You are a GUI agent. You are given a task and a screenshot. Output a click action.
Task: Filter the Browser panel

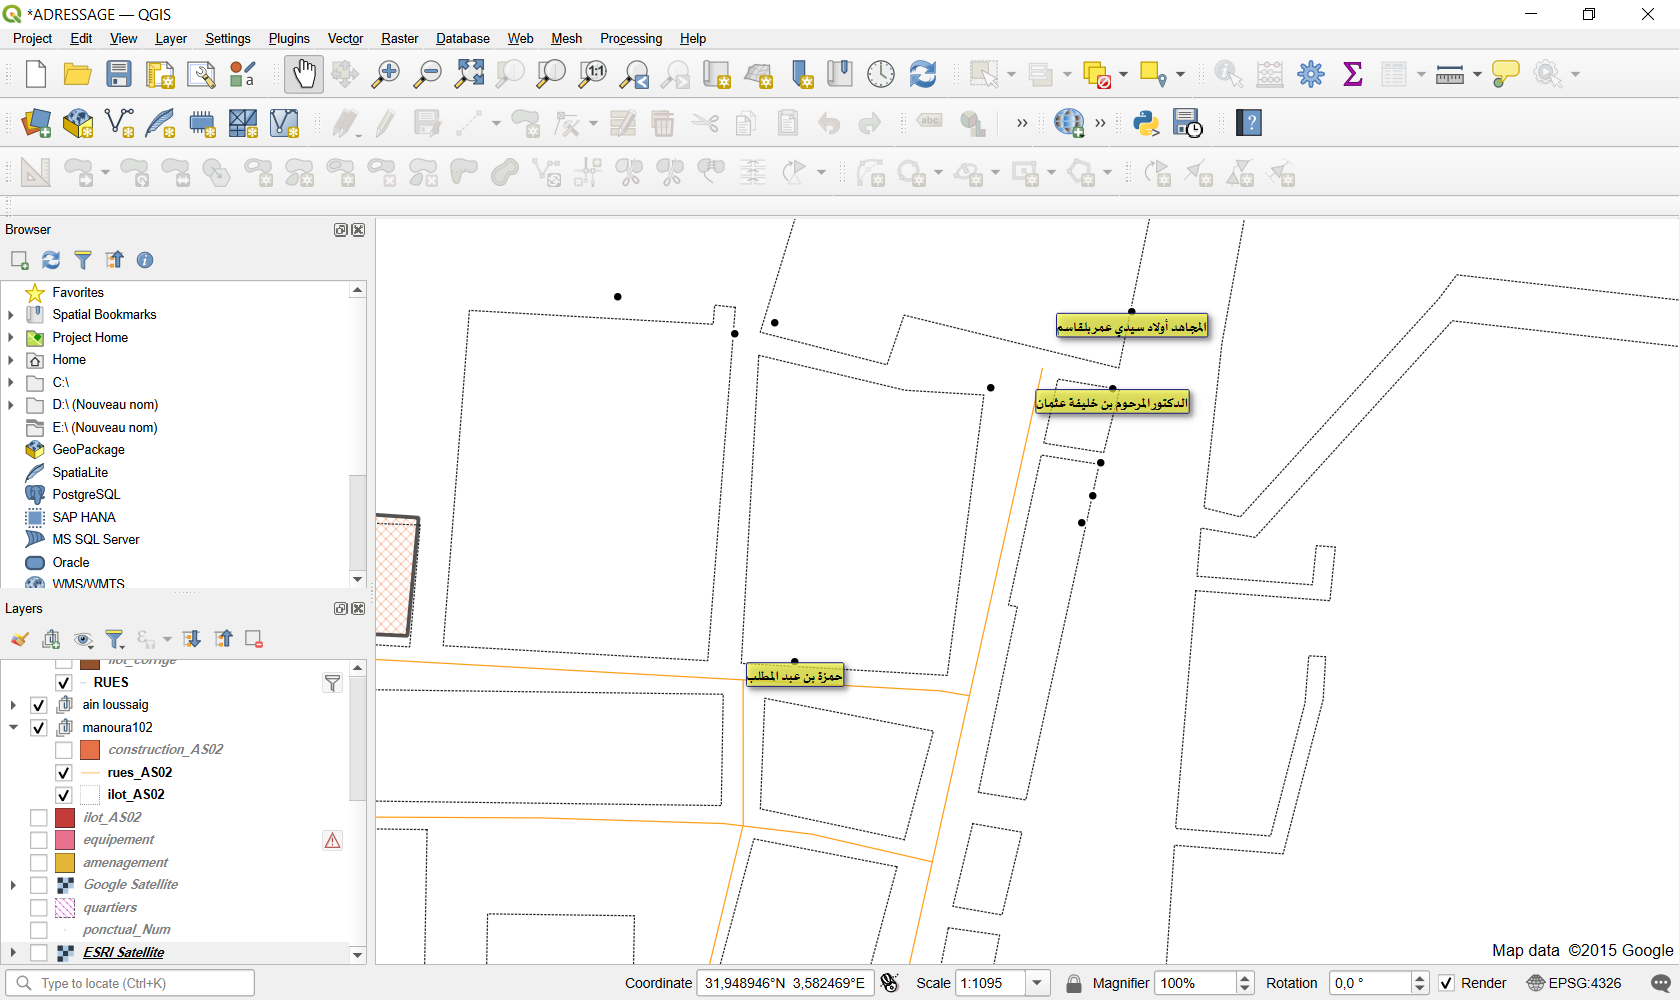(x=83, y=260)
